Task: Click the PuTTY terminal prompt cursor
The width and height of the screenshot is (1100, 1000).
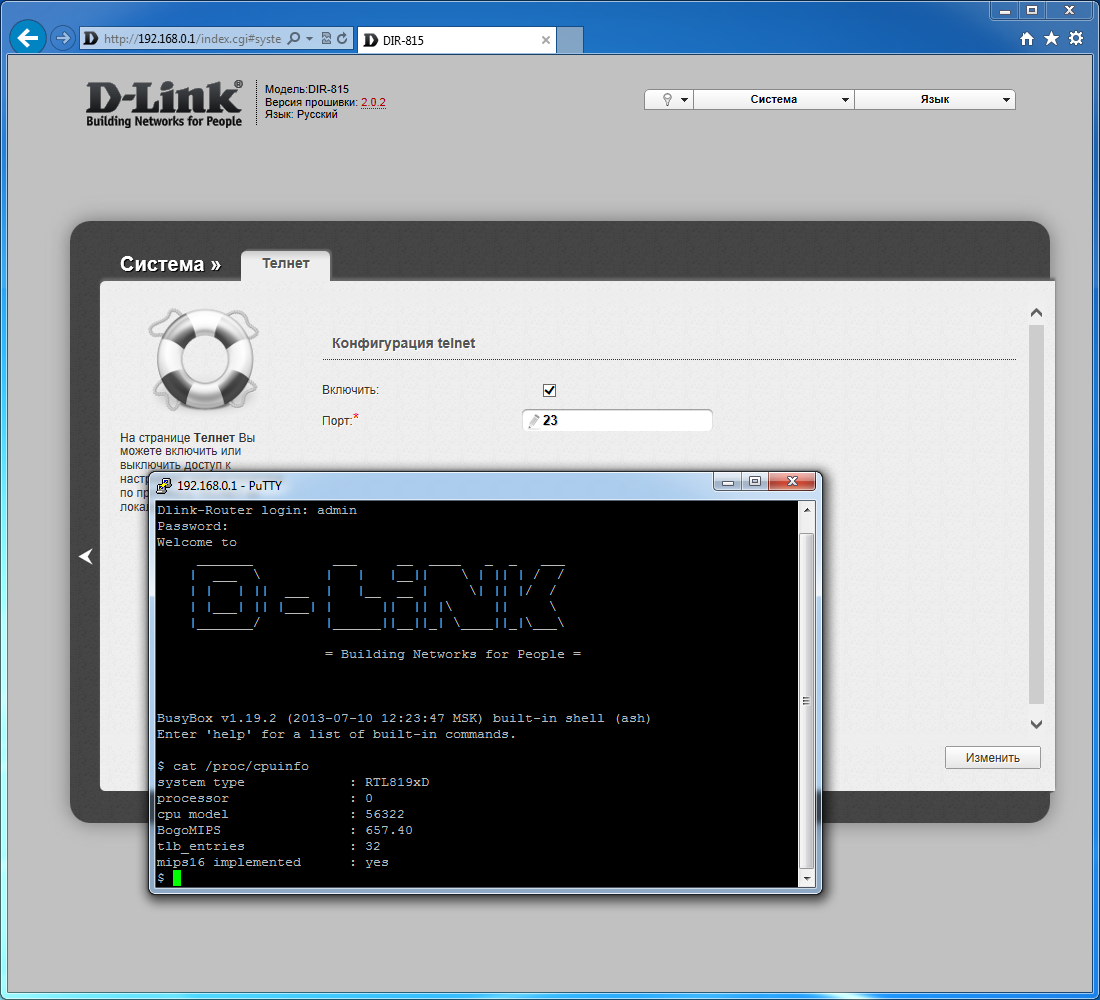Action: [x=177, y=878]
